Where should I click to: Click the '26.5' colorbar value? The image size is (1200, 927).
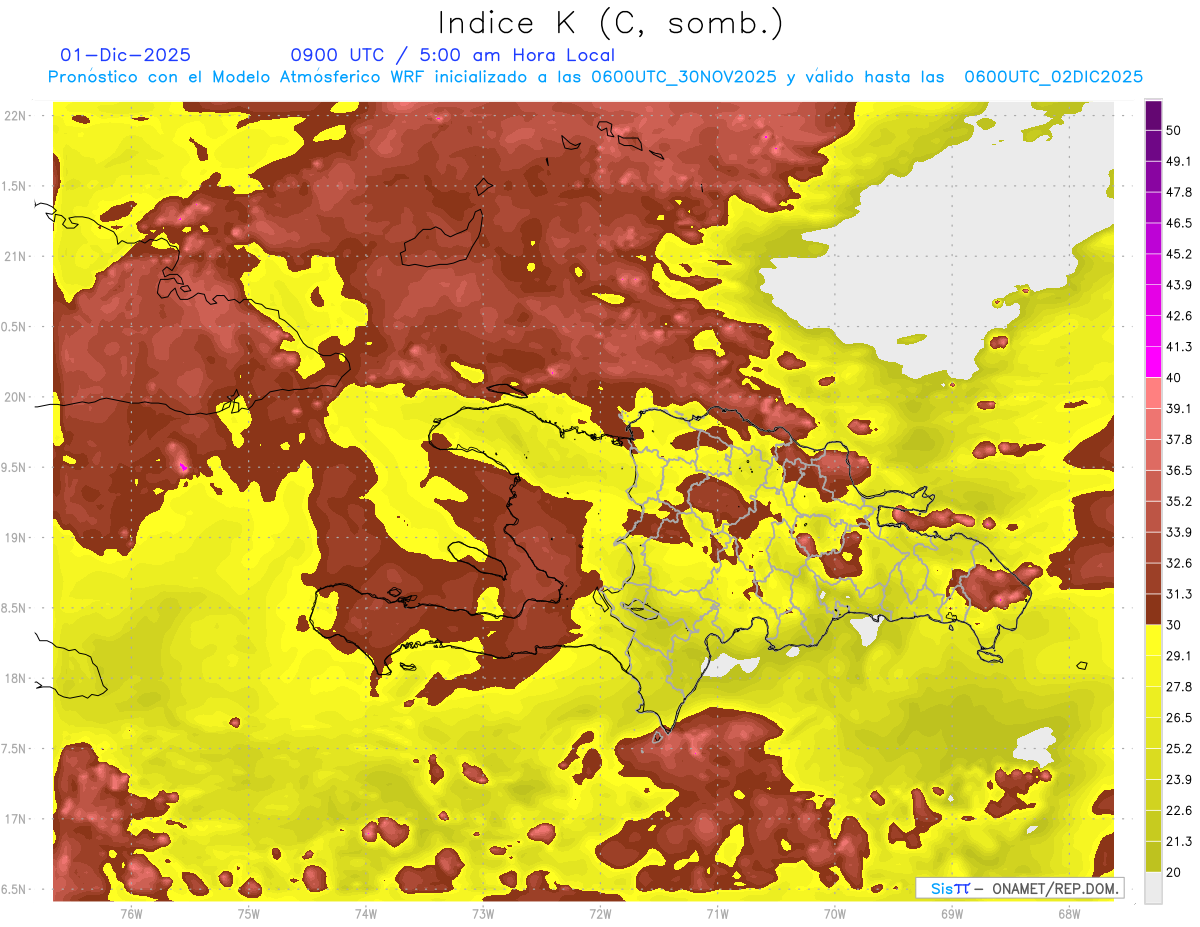pyautogui.click(x=1179, y=718)
